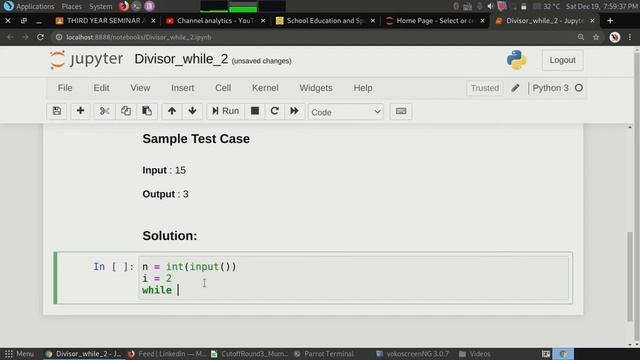Click the In [ ]: cell prompt
This screenshot has height=360, width=640.
(x=113, y=267)
